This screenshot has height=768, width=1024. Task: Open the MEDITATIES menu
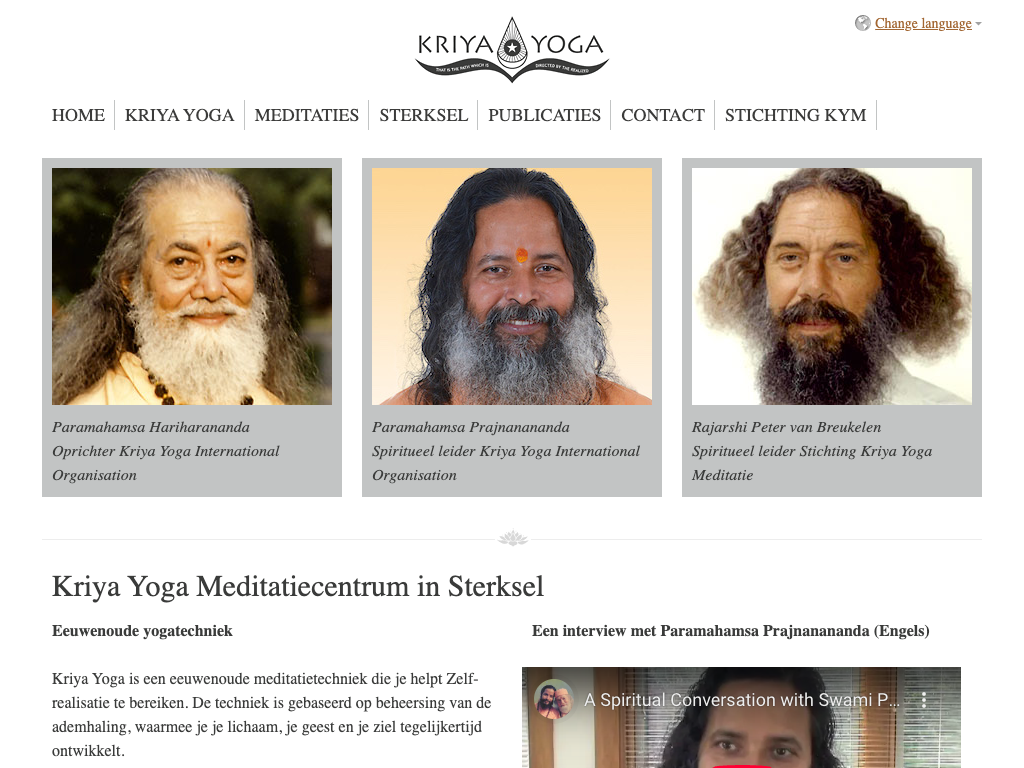point(307,115)
